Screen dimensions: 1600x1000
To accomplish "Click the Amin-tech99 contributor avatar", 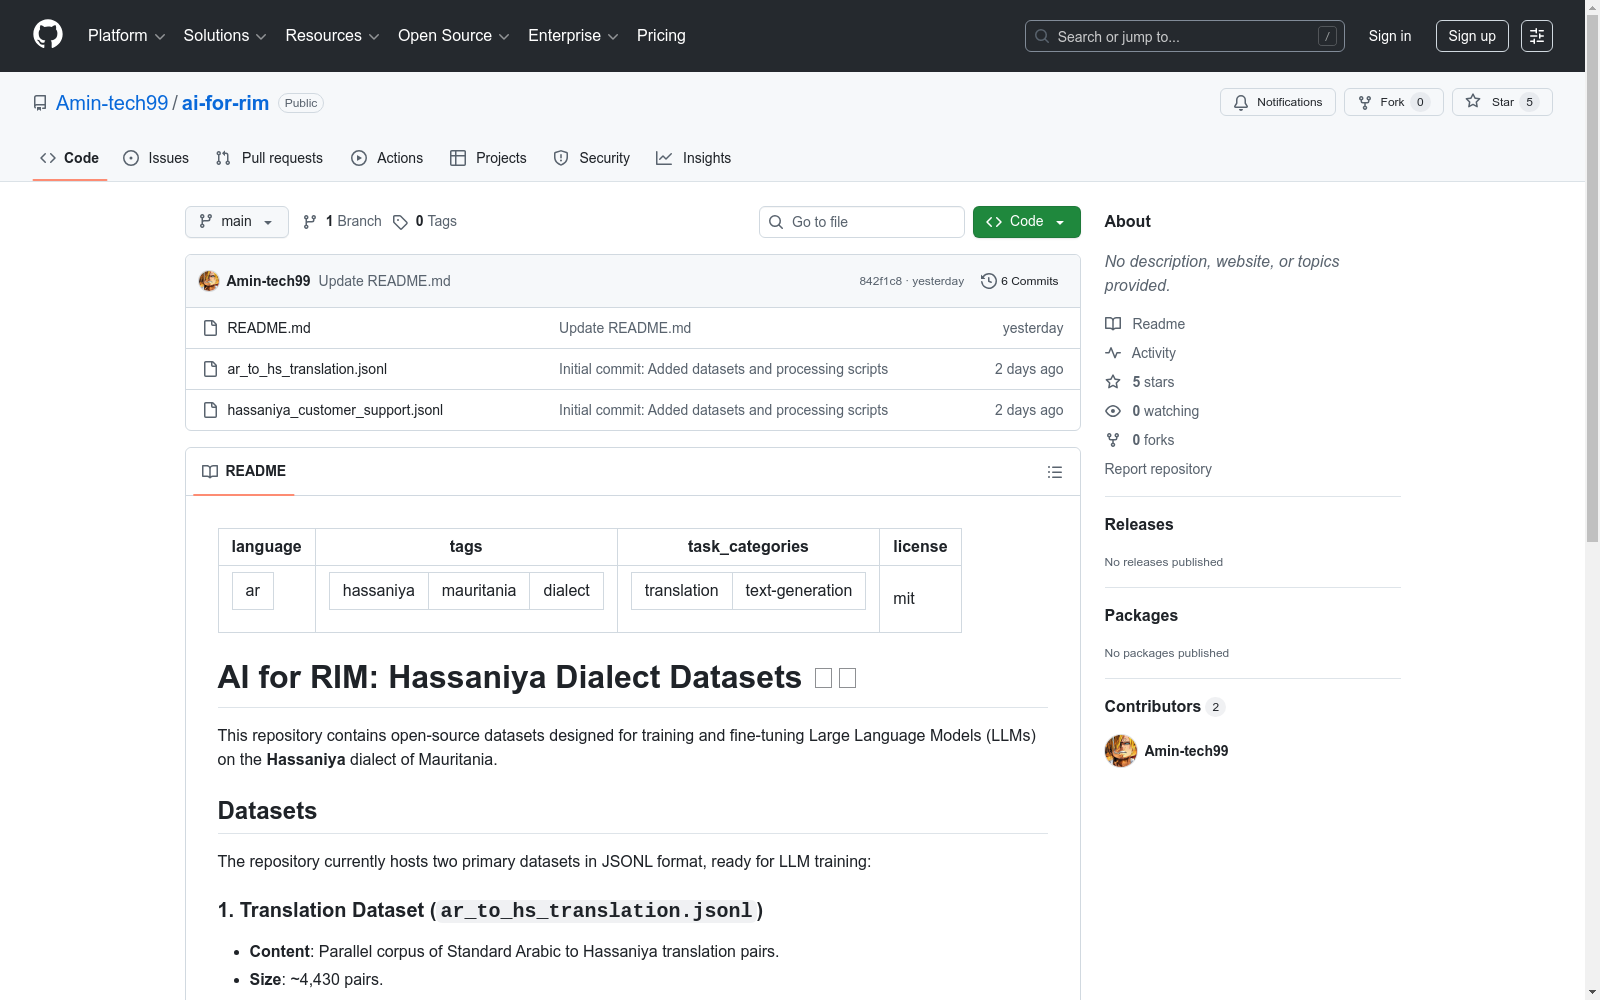I will [1121, 751].
